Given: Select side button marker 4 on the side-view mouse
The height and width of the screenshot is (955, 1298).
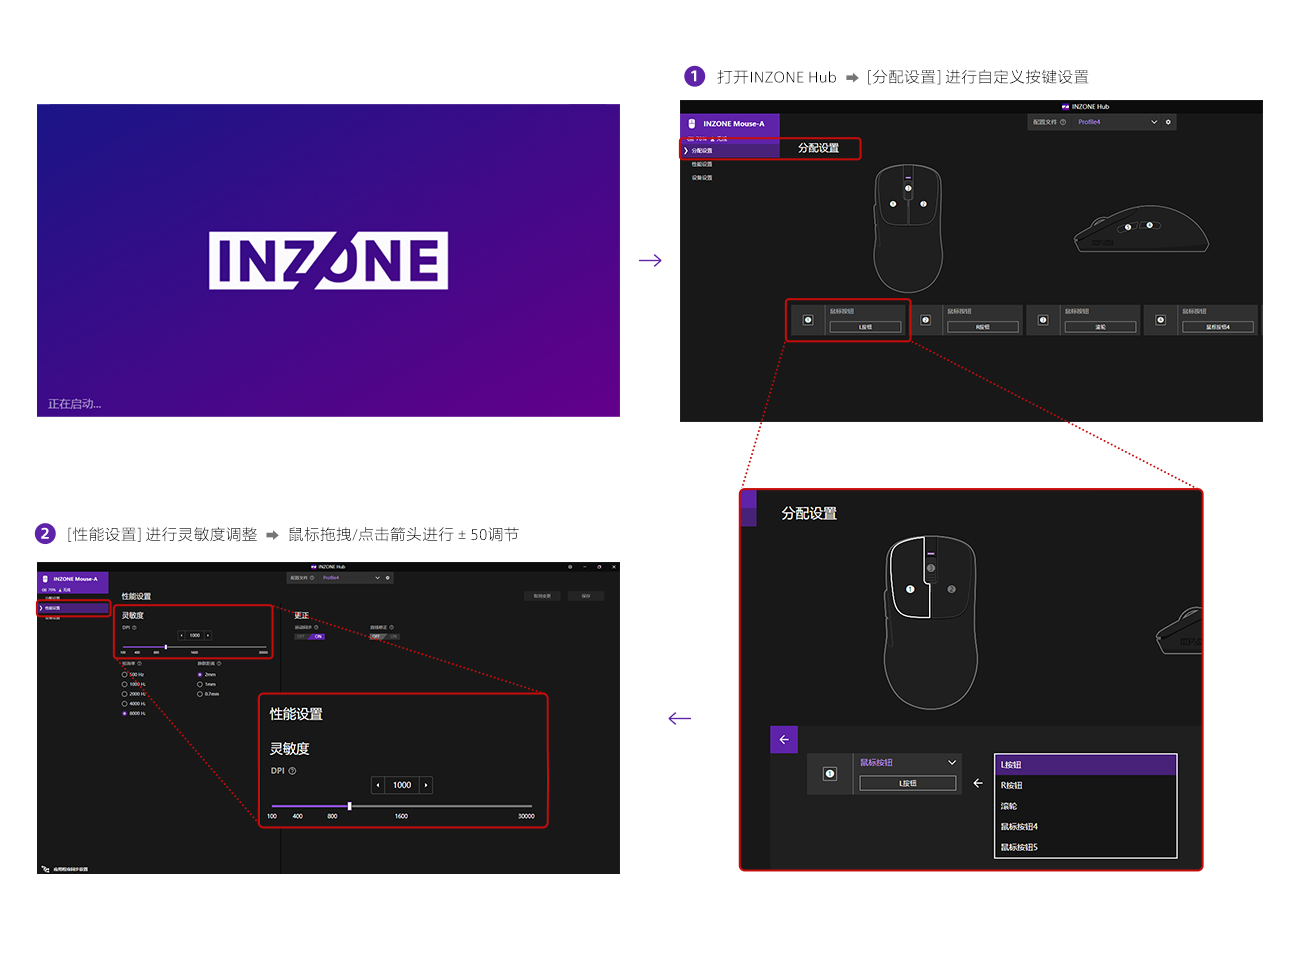Looking at the screenshot, I should [1149, 225].
